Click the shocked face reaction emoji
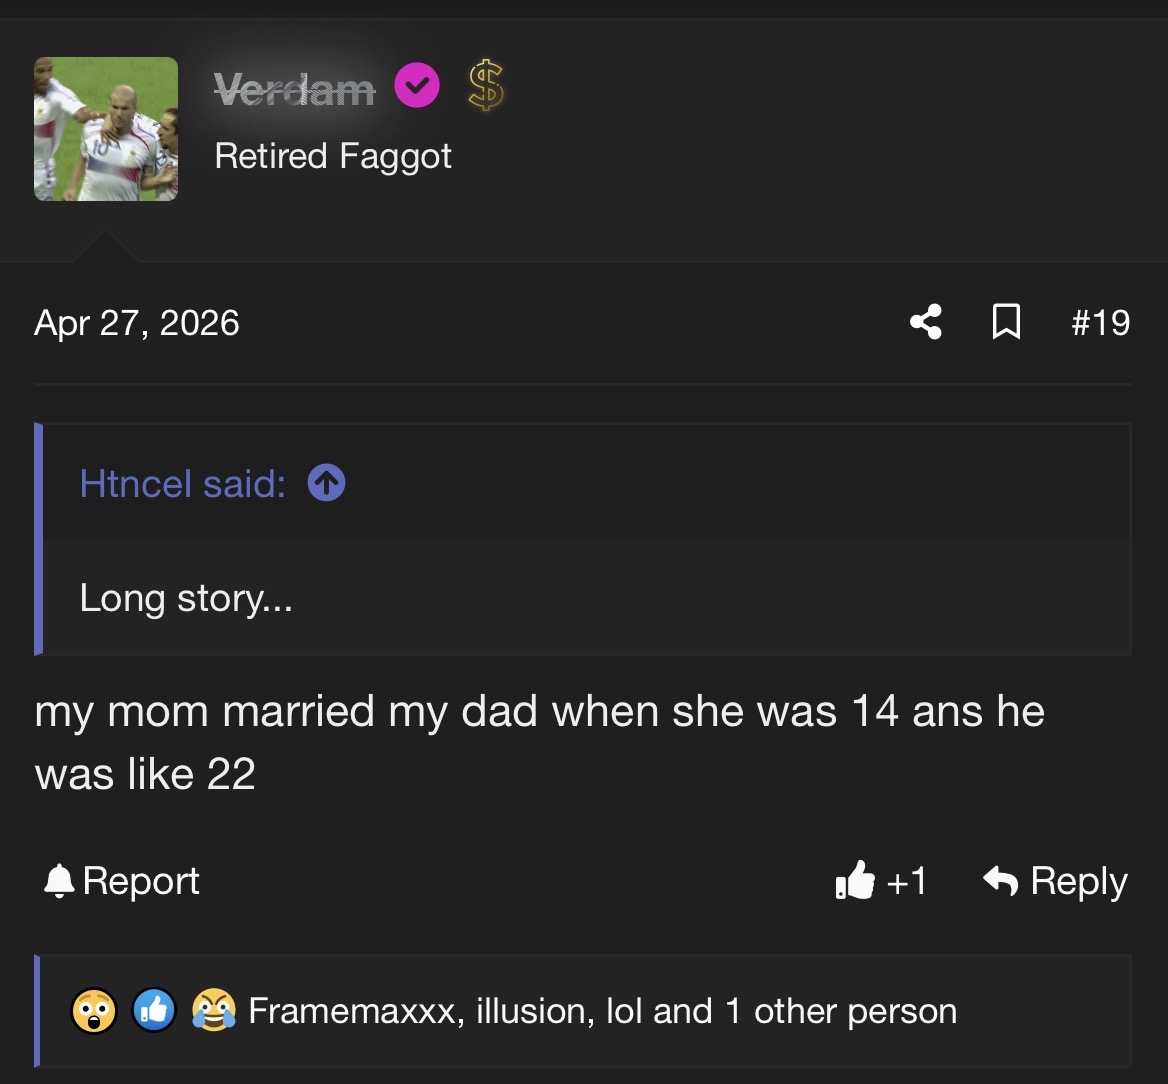This screenshot has width=1168, height=1084. click(x=94, y=1011)
